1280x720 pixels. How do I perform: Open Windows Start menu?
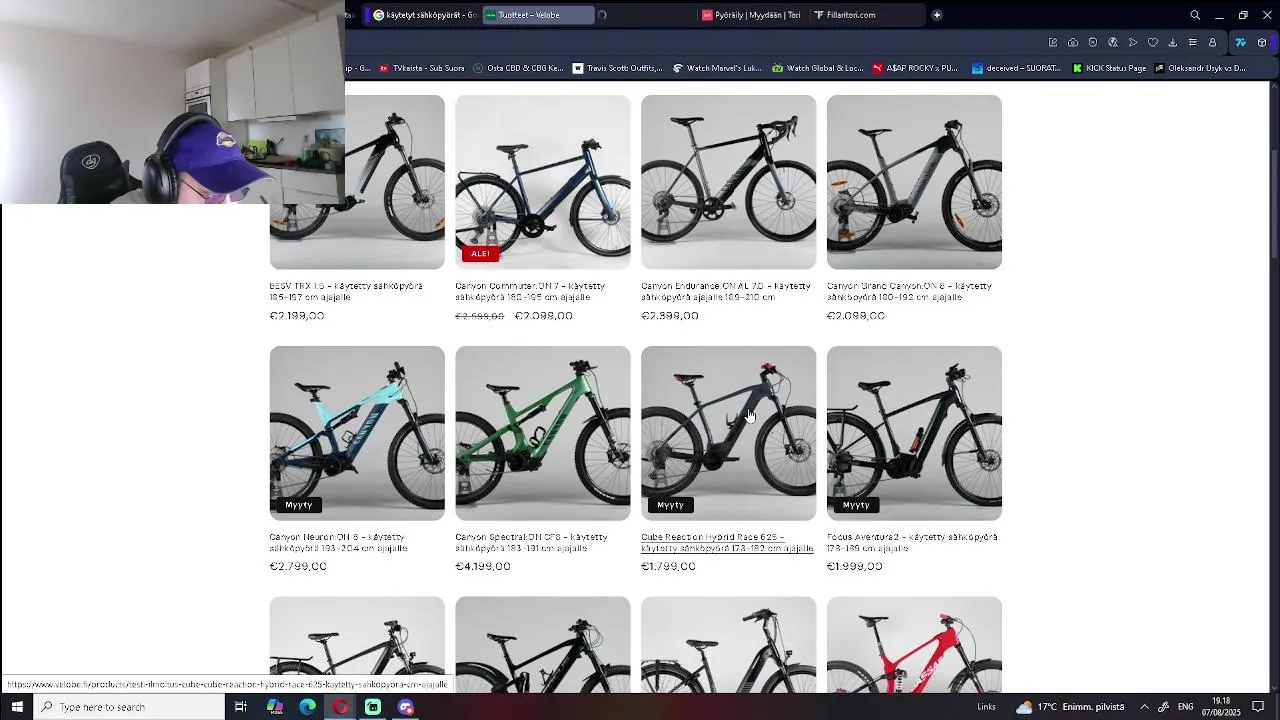point(17,707)
